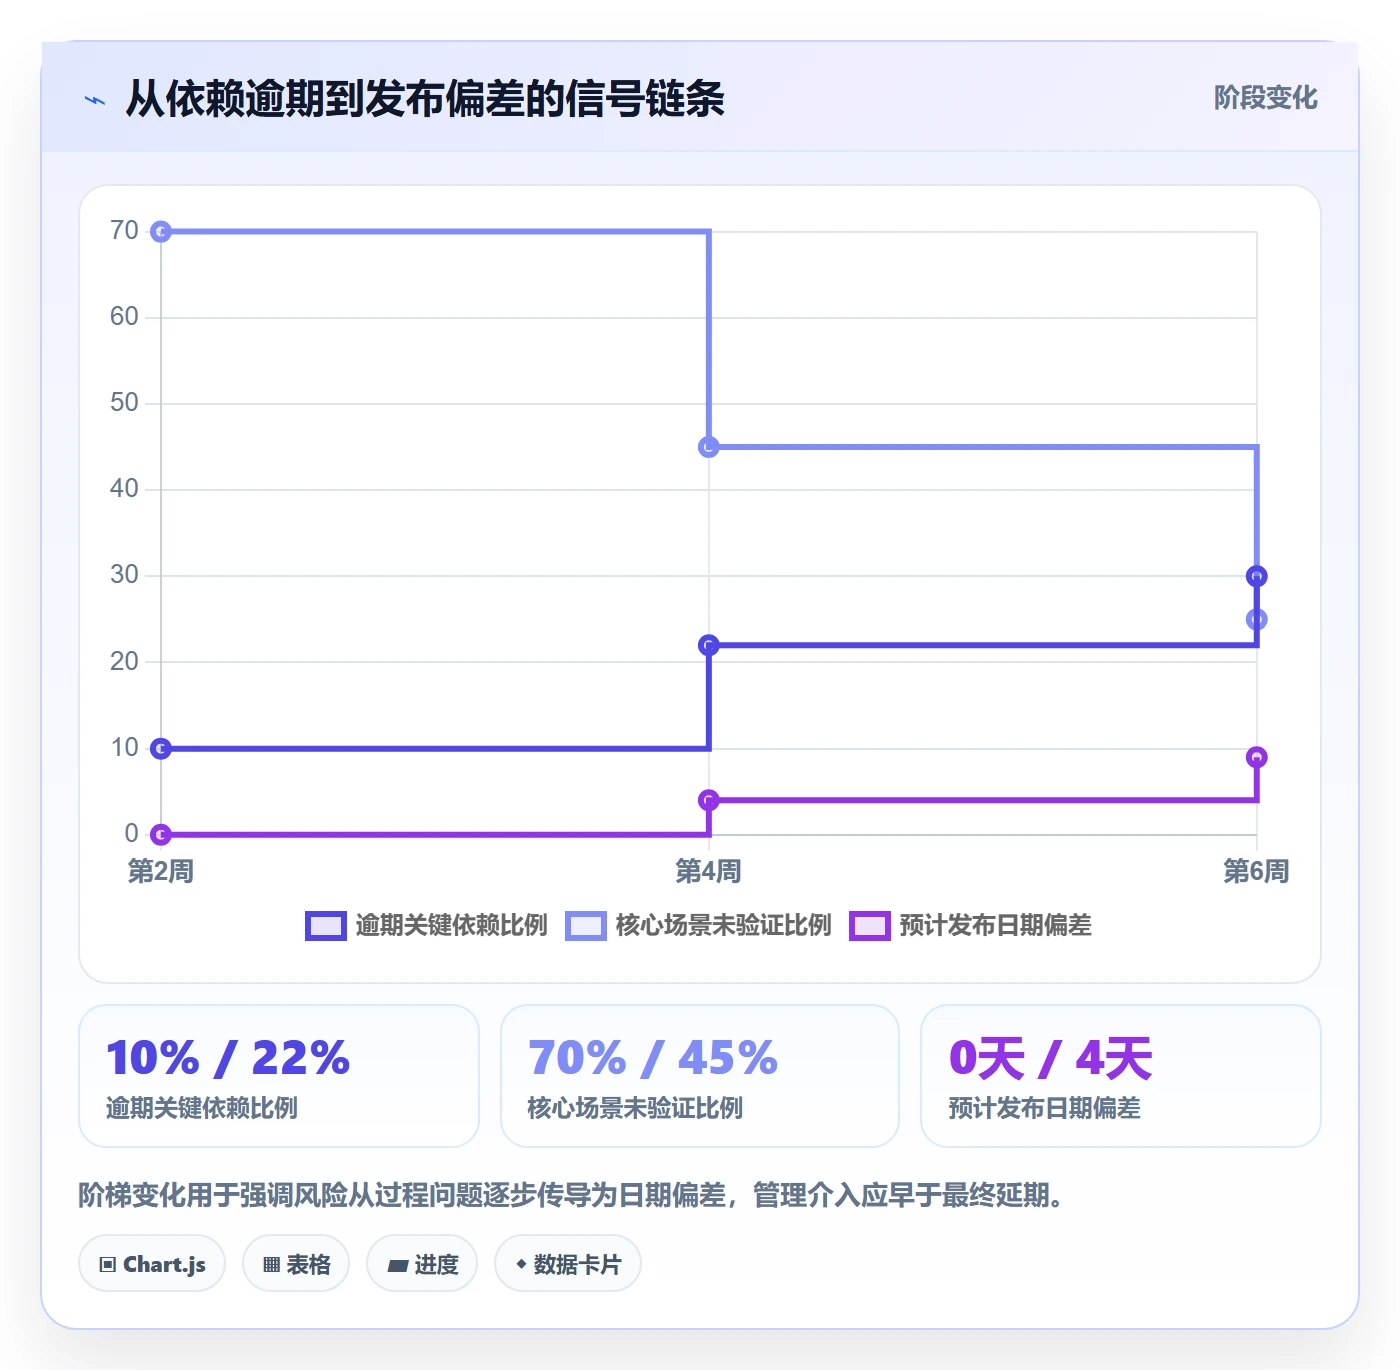
Task: Click the 阶段变化 label in the header
Action: (x=1265, y=98)
